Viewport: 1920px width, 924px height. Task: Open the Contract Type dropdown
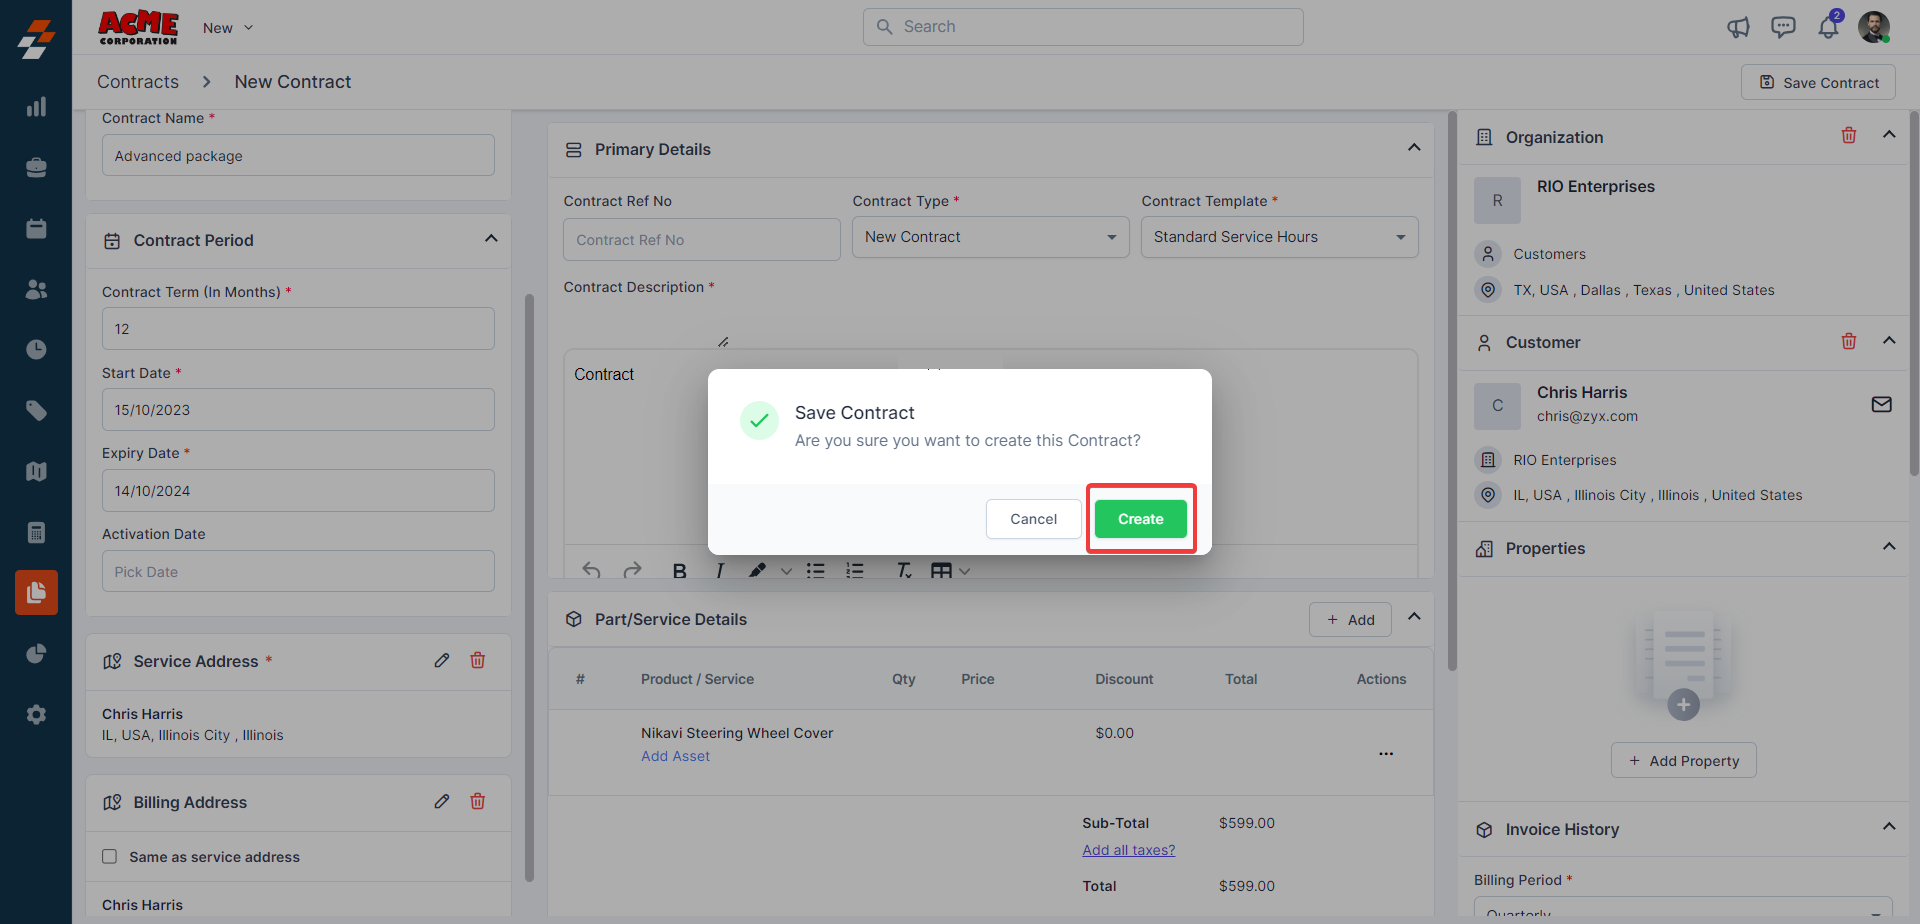[x=990, y=237]
